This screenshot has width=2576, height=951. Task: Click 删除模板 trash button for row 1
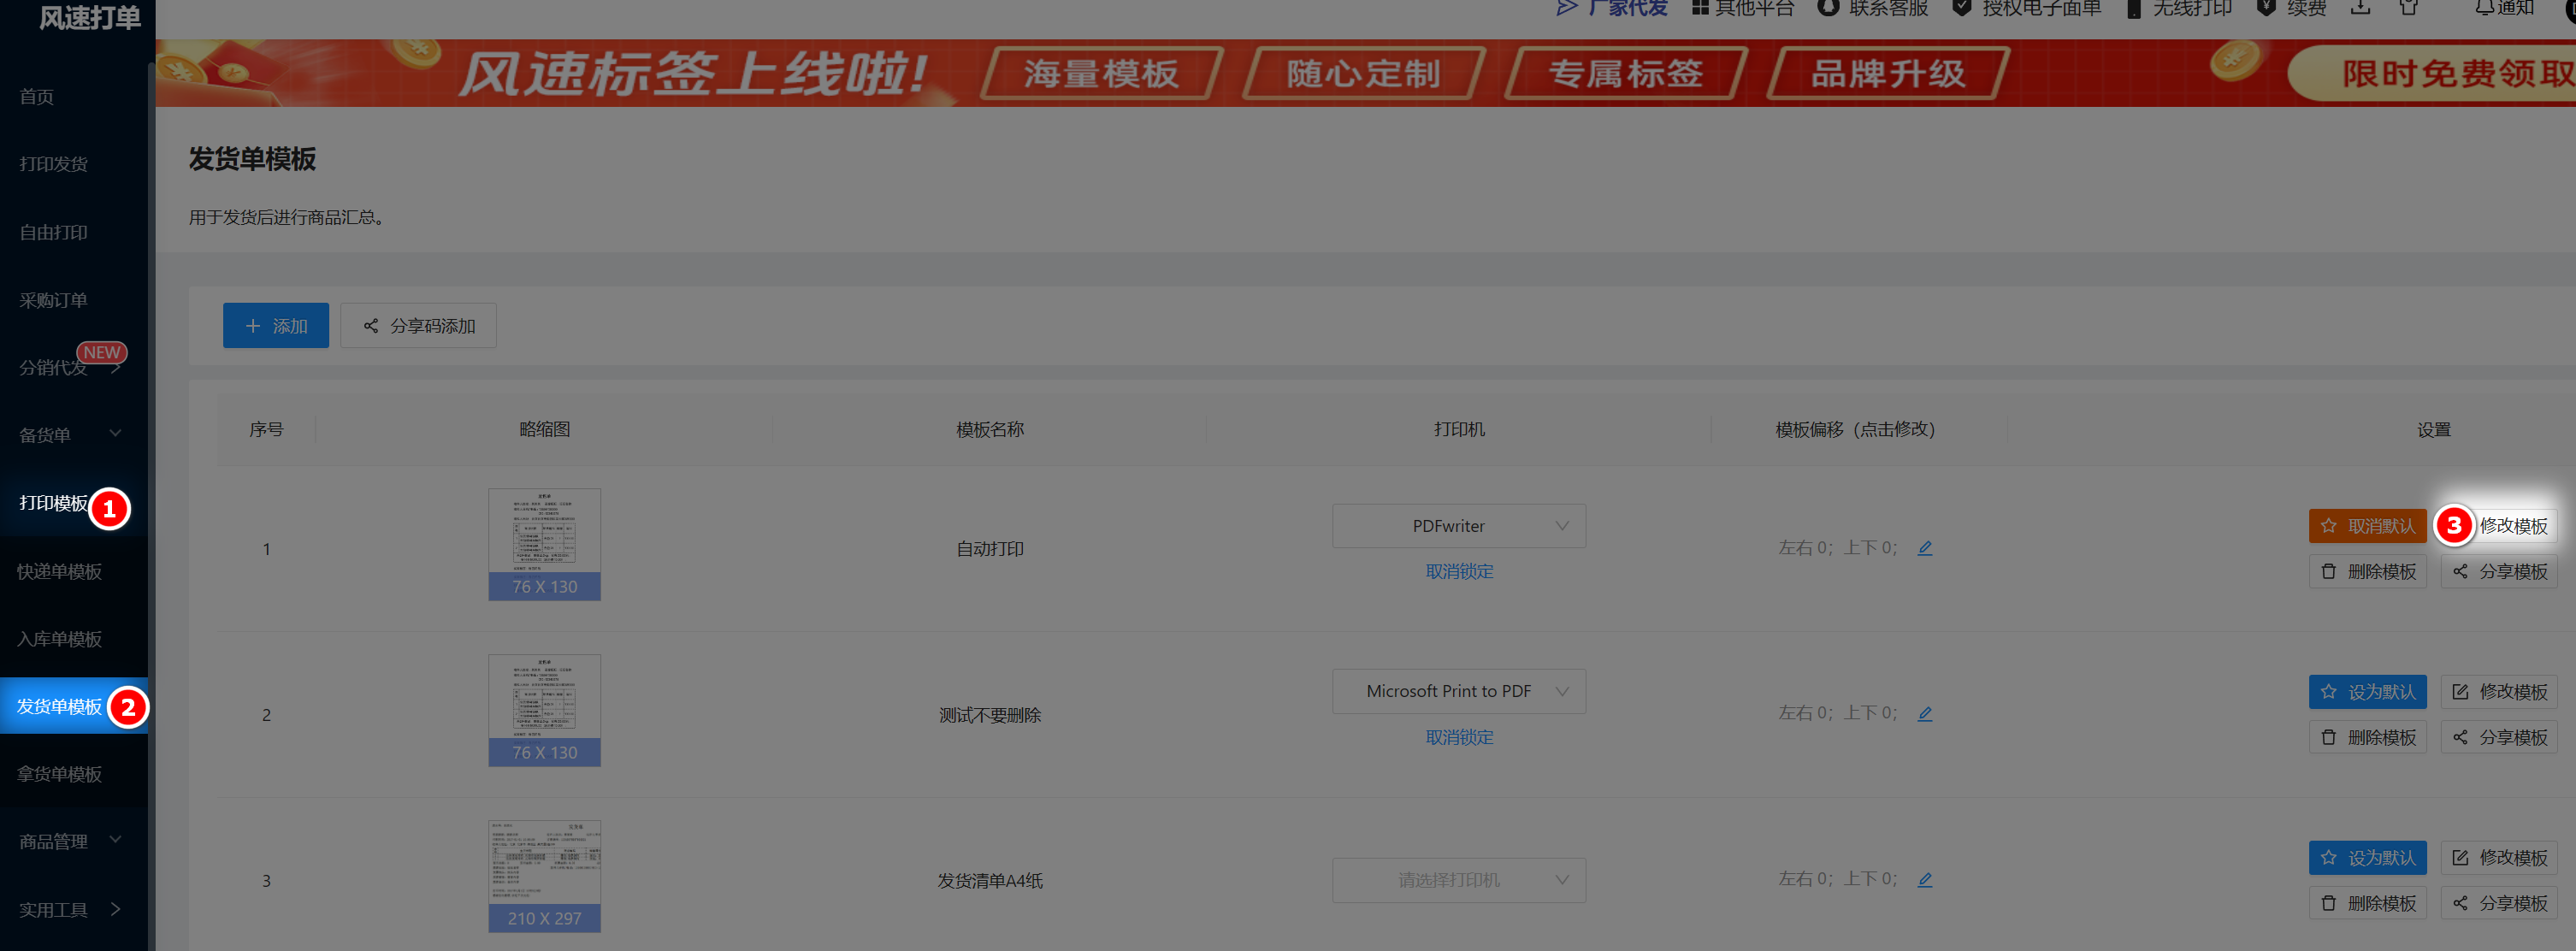(2367, 572)
